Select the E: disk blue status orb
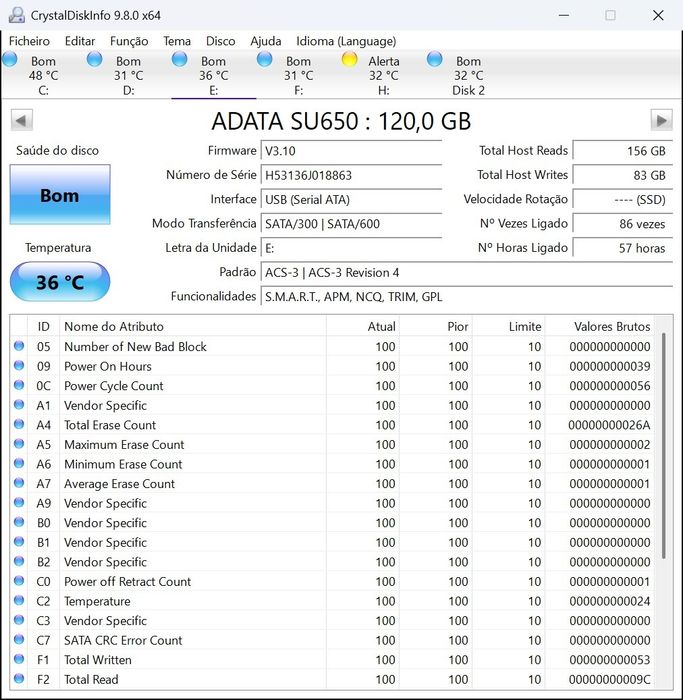The height and width of the screenshot is (700, 683). pos(179,59)
